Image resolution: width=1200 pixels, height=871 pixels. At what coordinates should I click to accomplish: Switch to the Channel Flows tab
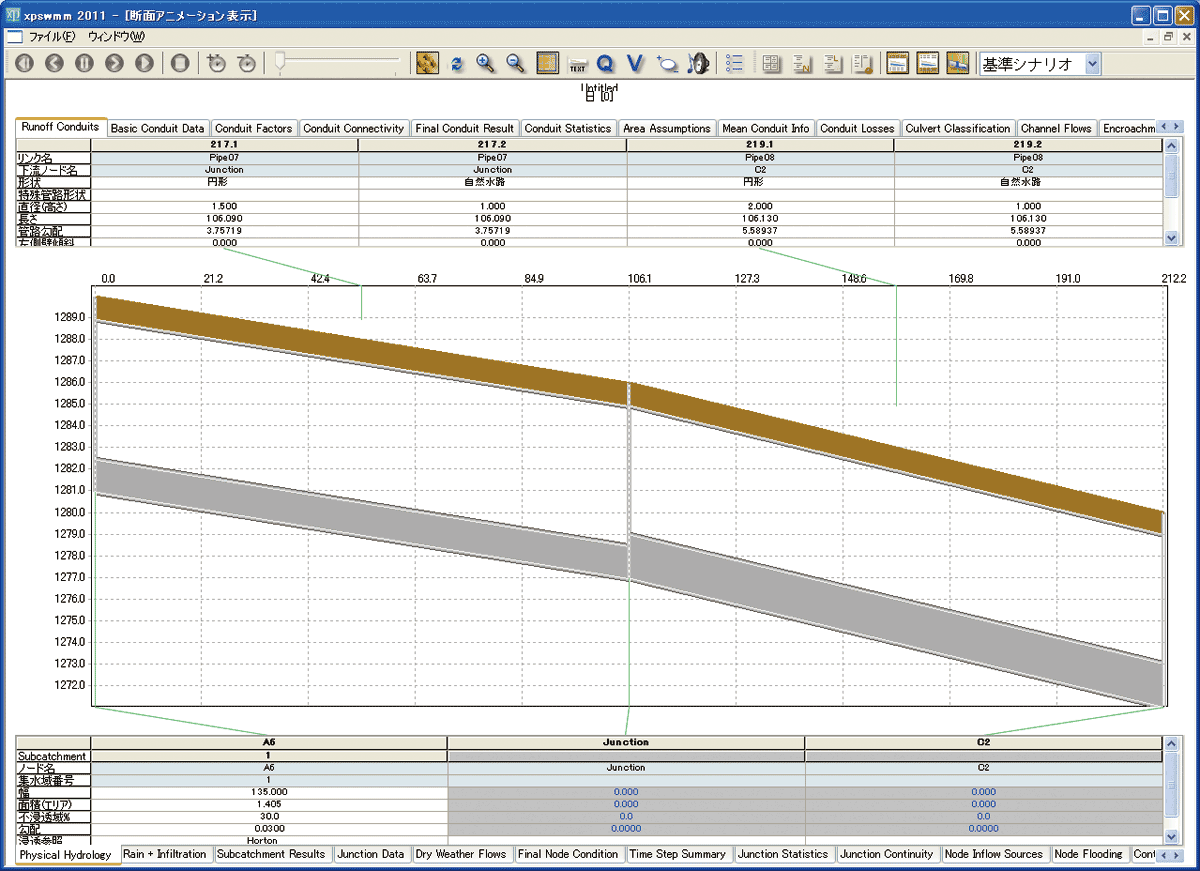pyautogui.click(x=1057, y=128)
